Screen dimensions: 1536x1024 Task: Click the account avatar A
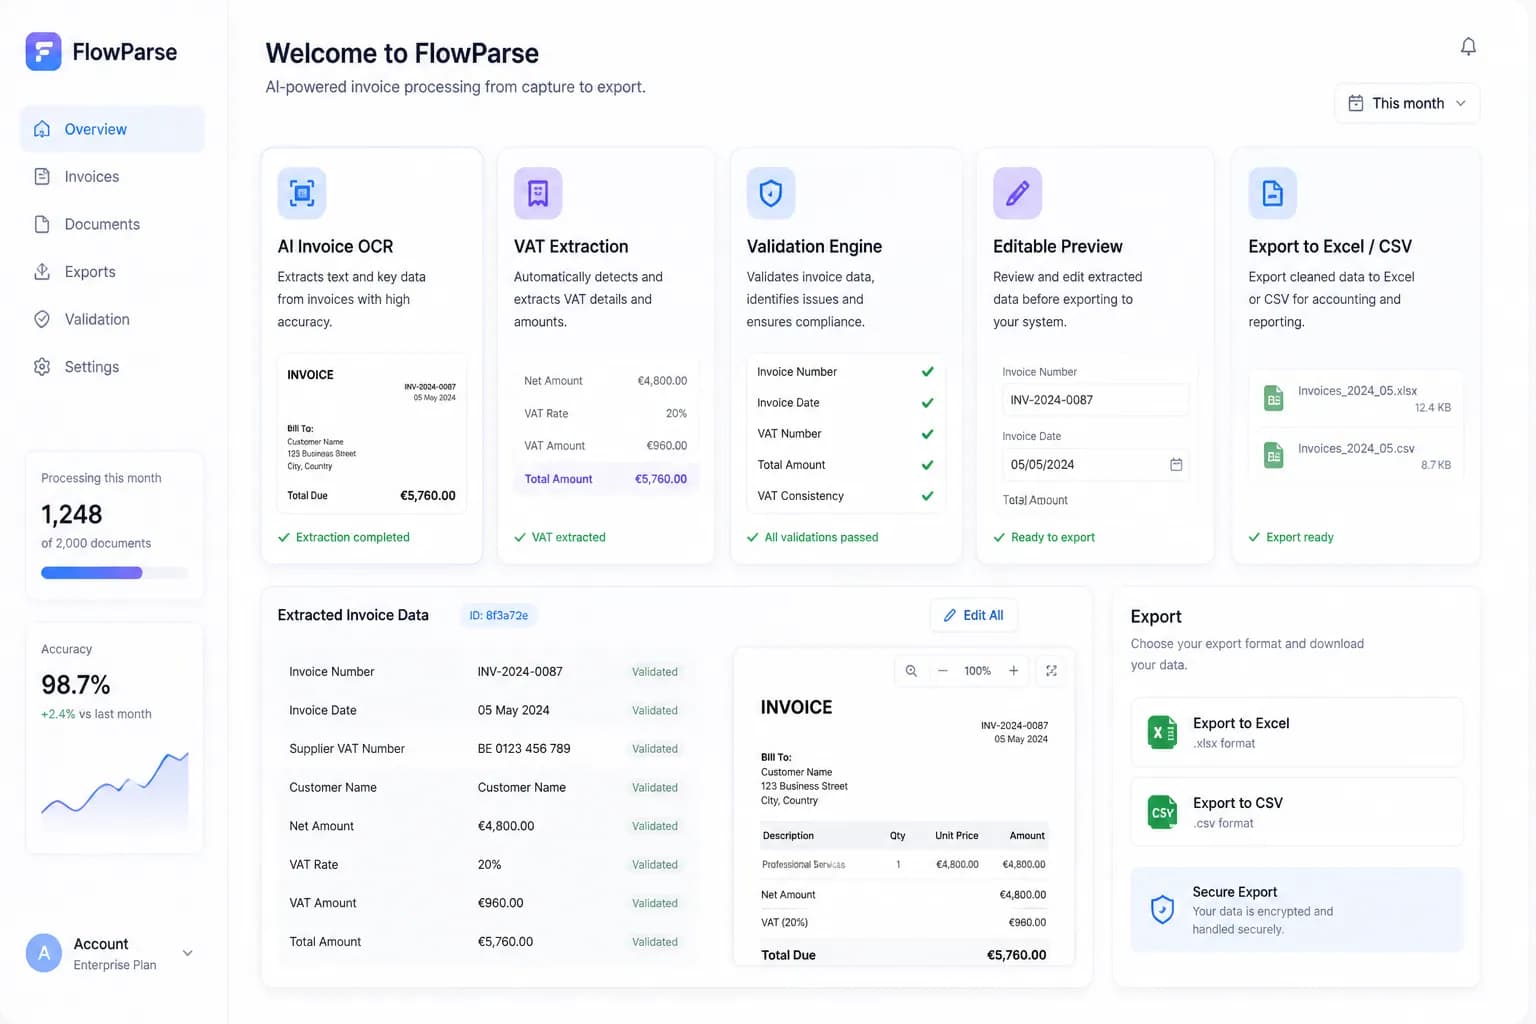tap(44, 953)
